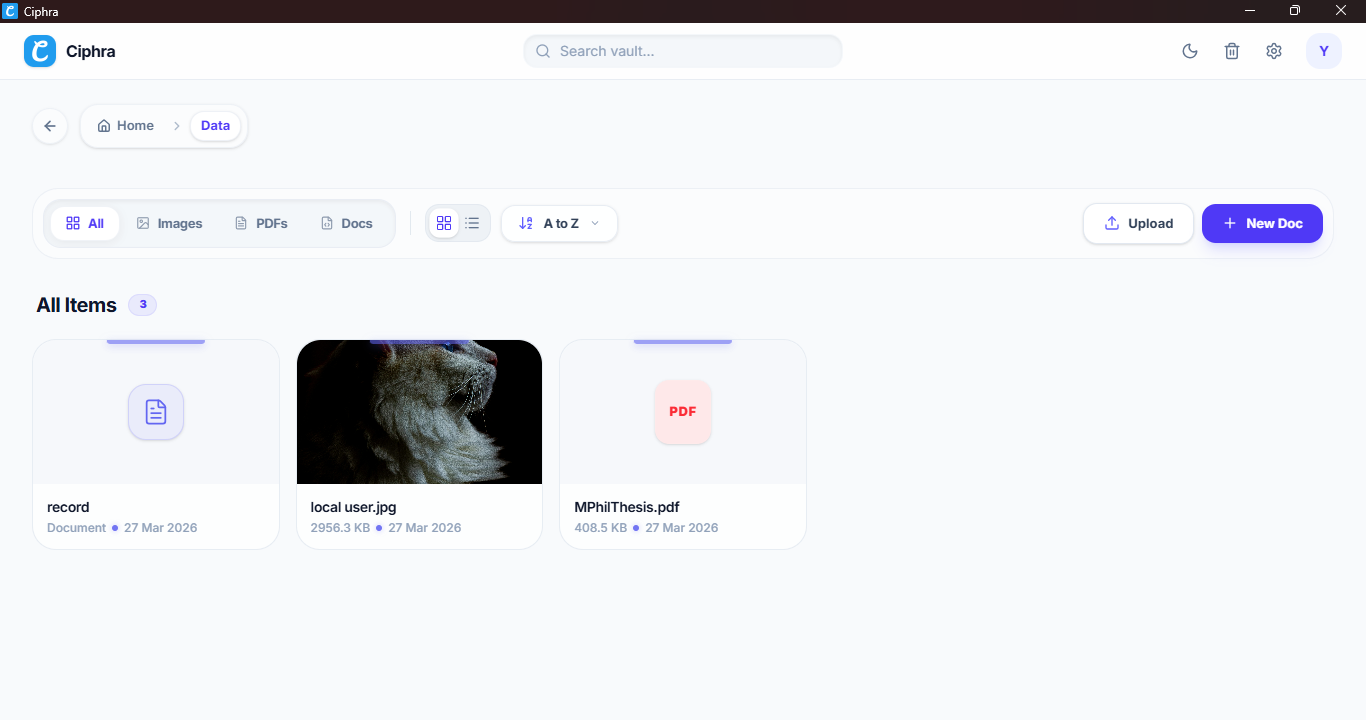Viewport: 1366px width, 720px height.
Task: Create a file with New Doc button
Action: pyautogui.click(x=1262, y=223)
